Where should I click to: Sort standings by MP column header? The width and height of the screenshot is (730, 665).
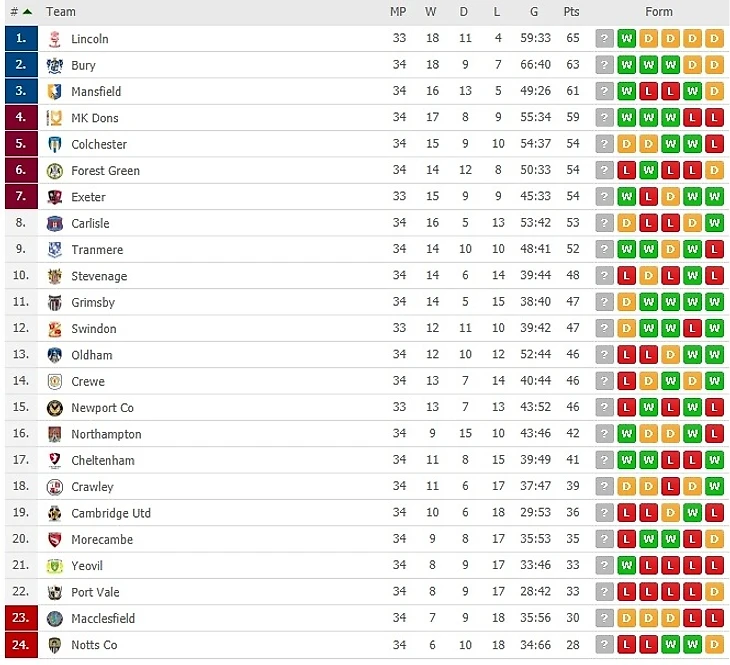(398, 12)
